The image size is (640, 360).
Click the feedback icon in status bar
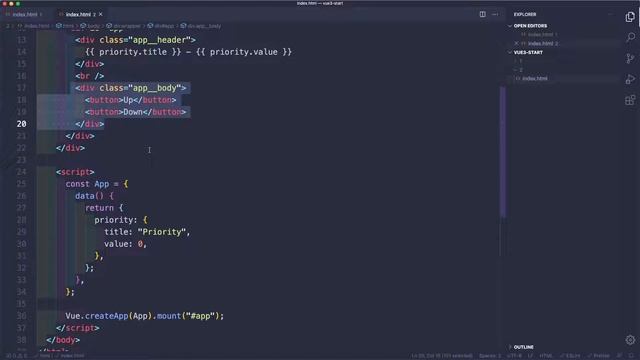[620, 356]
